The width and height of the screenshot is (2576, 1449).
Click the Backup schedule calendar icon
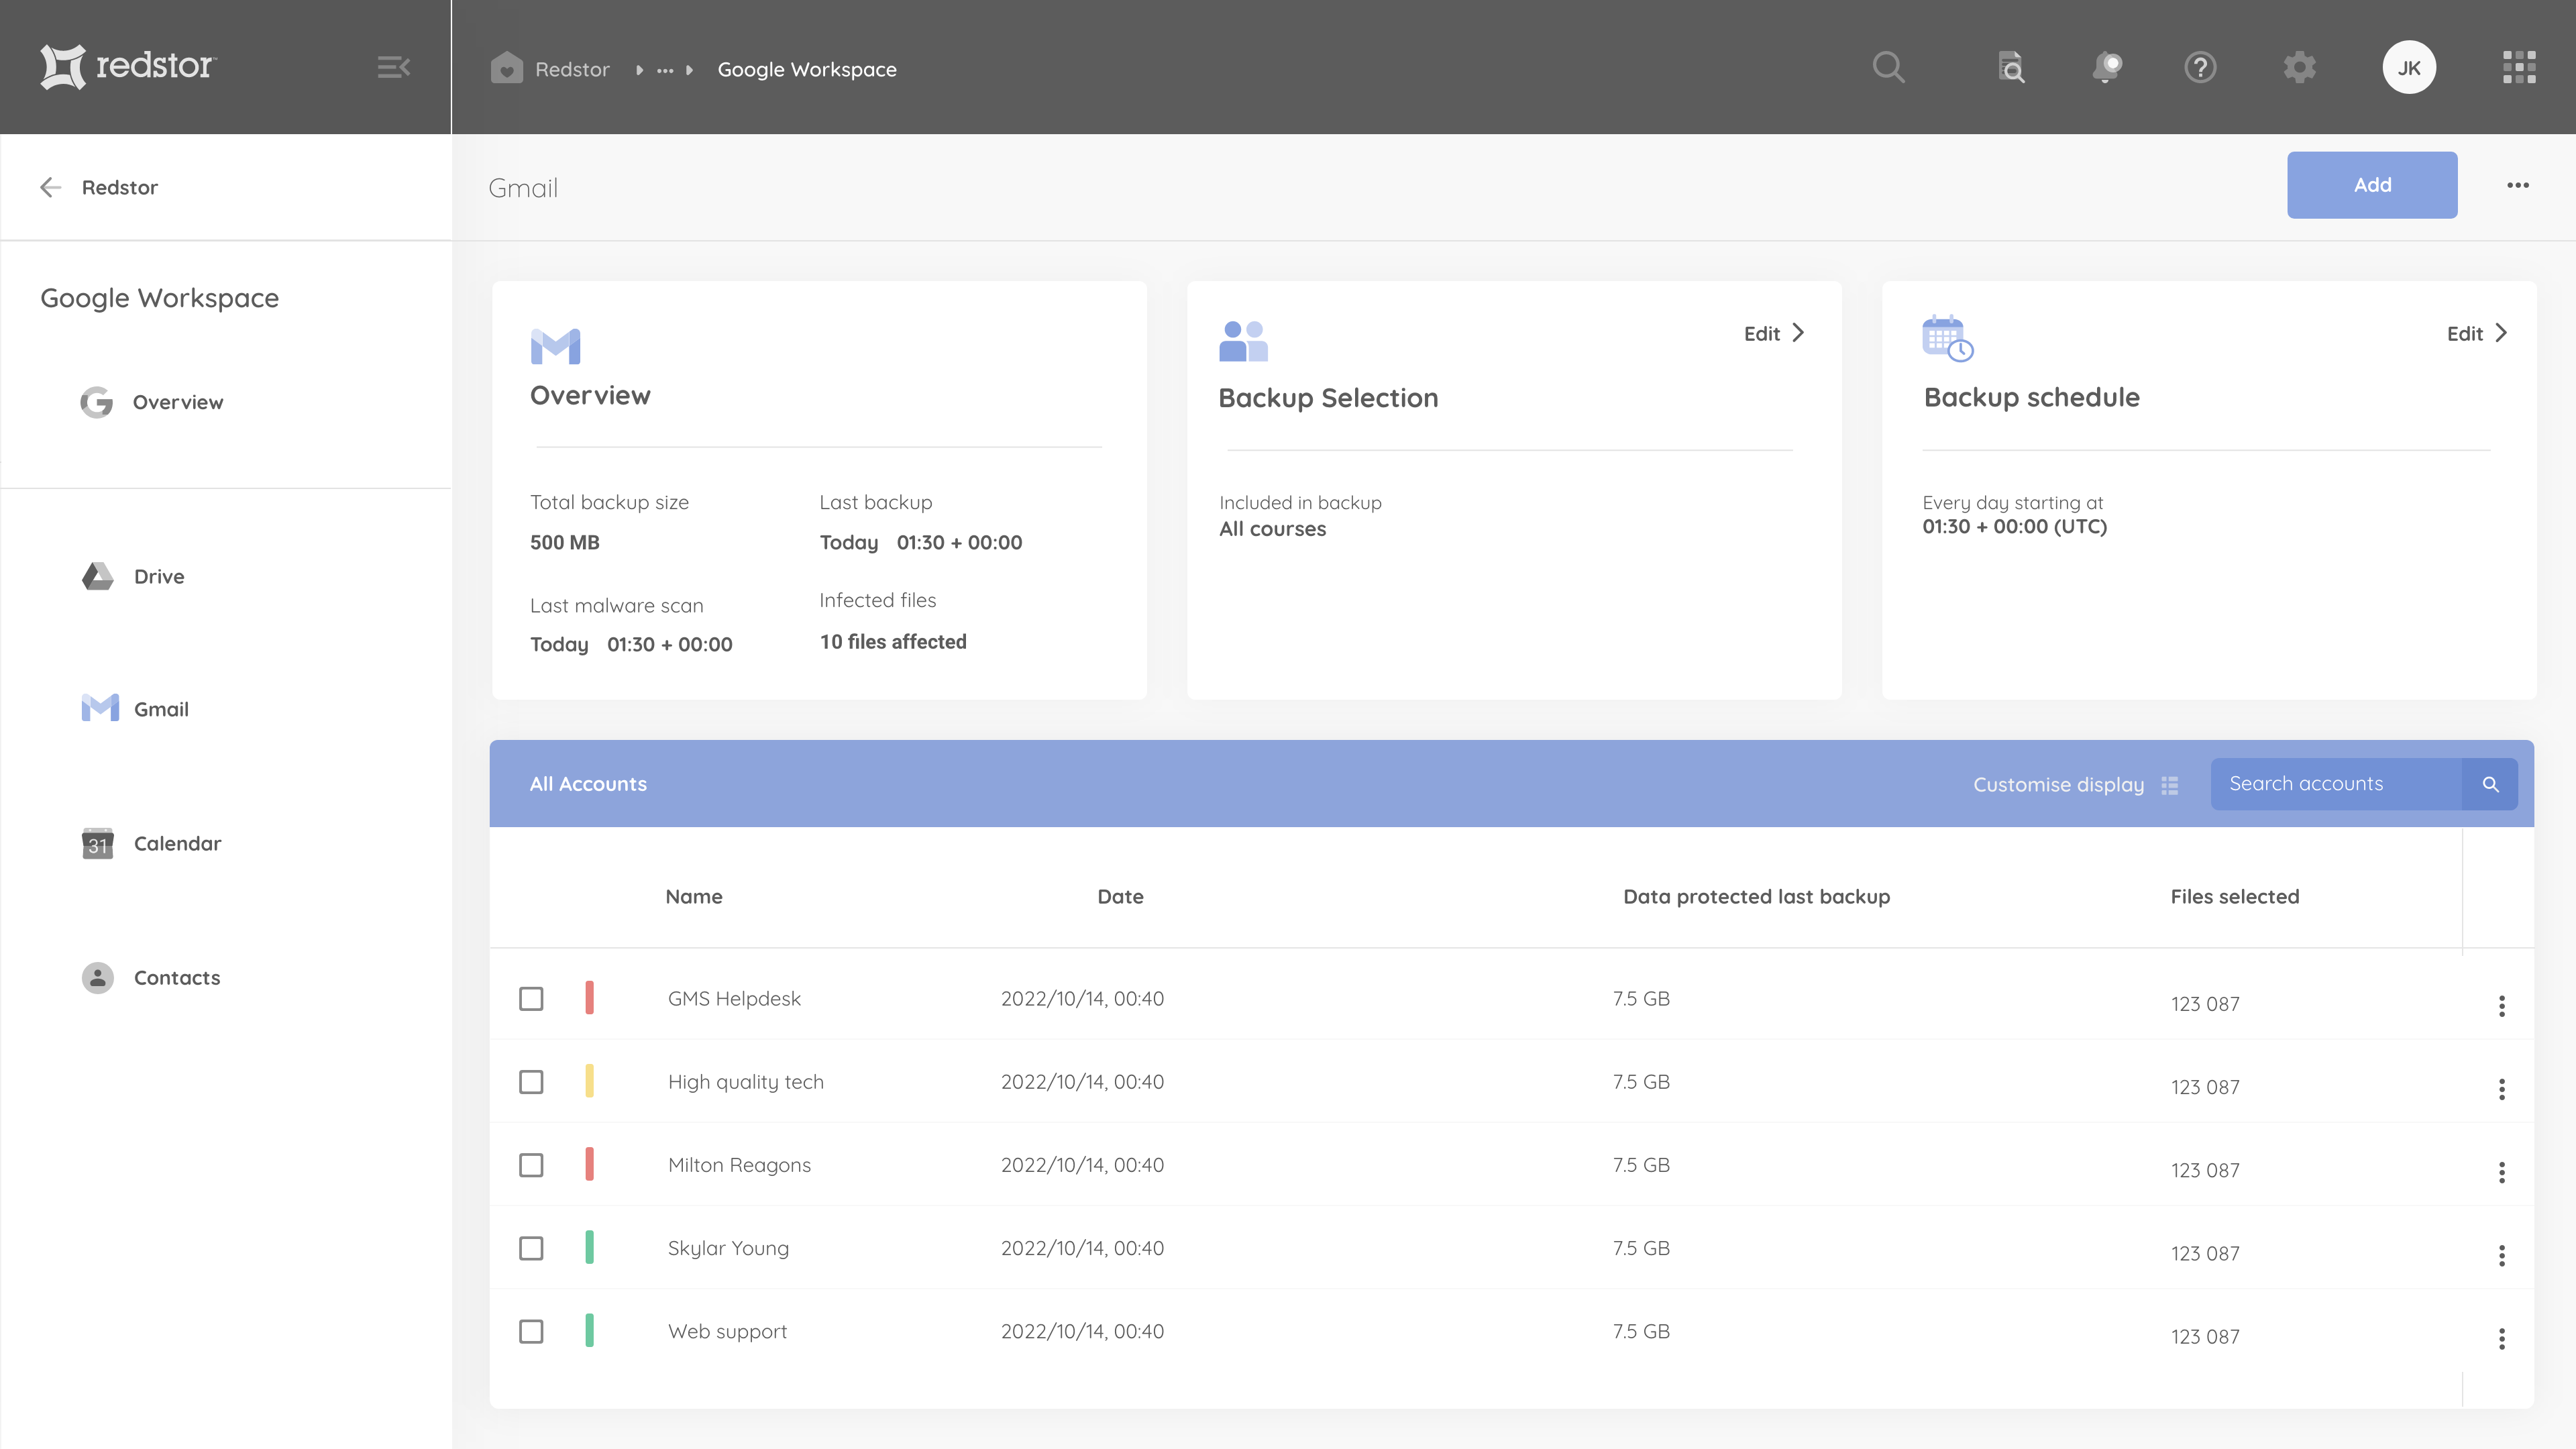(1947, 338)
